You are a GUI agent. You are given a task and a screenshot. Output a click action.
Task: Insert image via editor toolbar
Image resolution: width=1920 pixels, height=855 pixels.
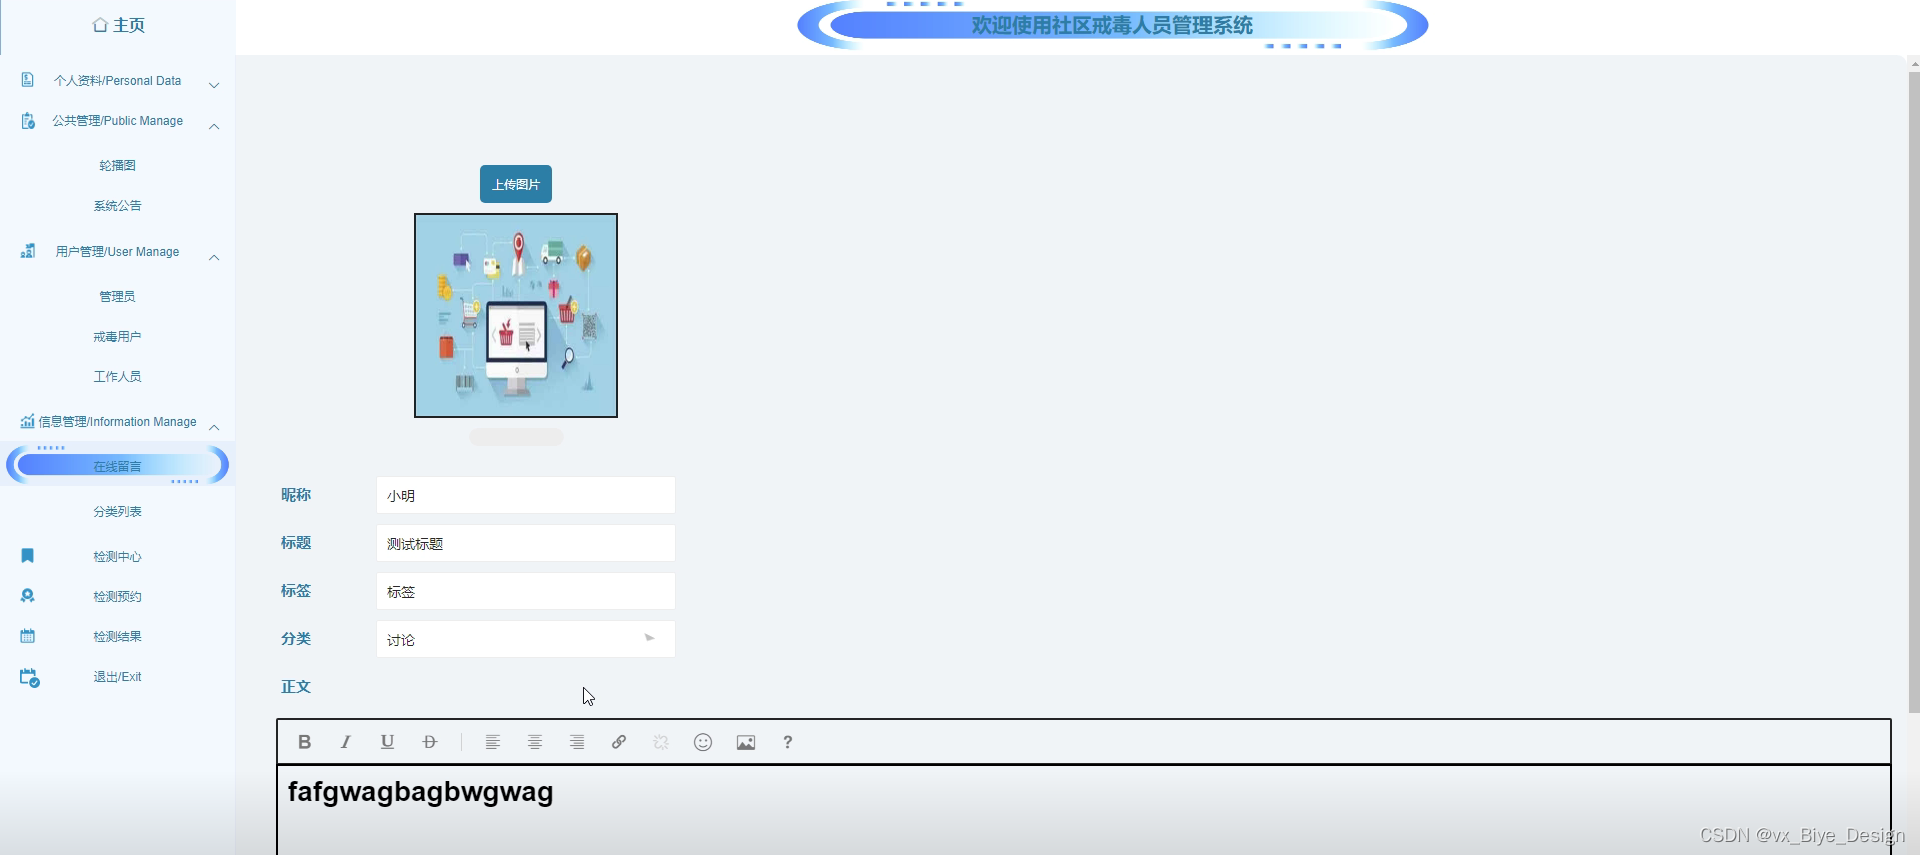746,742
